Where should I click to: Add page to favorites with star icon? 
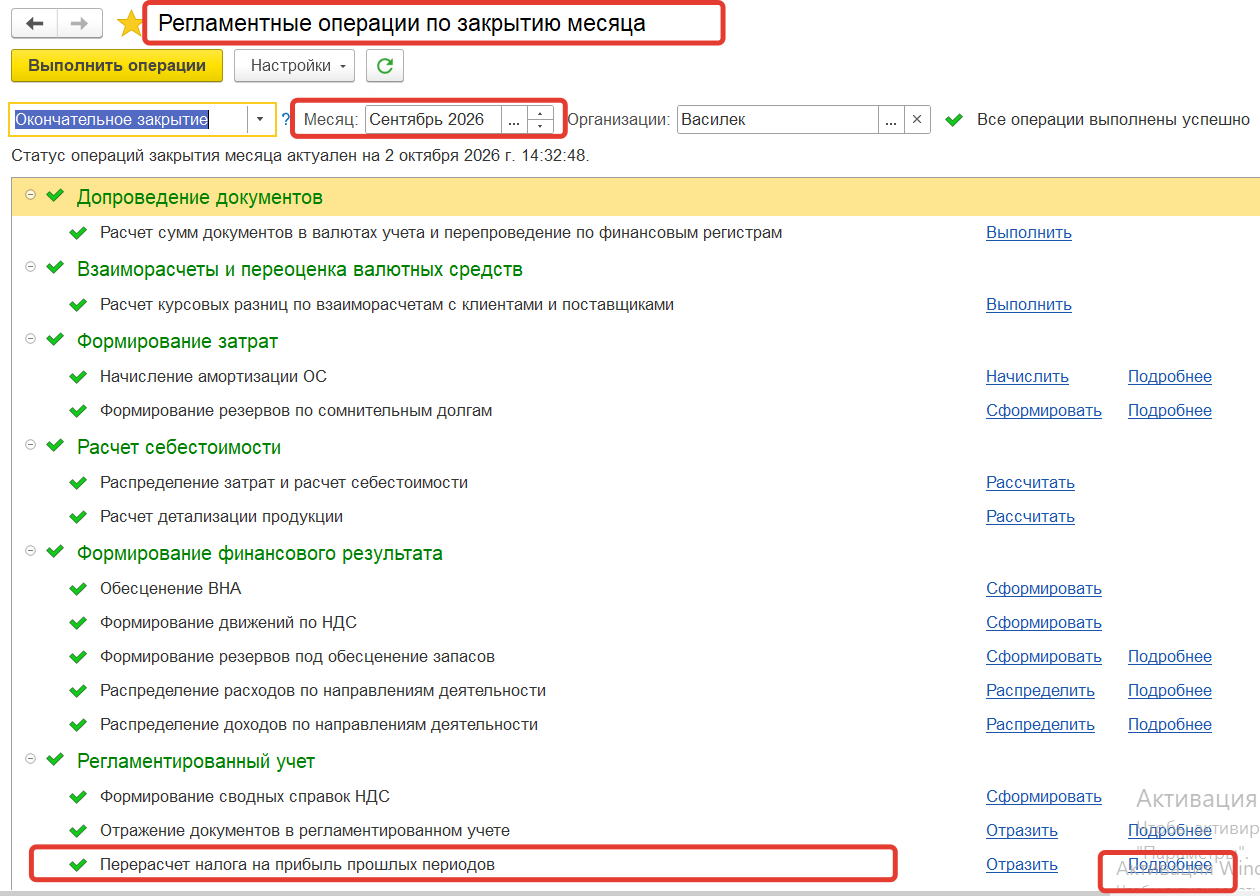click(x=130, y=23)
